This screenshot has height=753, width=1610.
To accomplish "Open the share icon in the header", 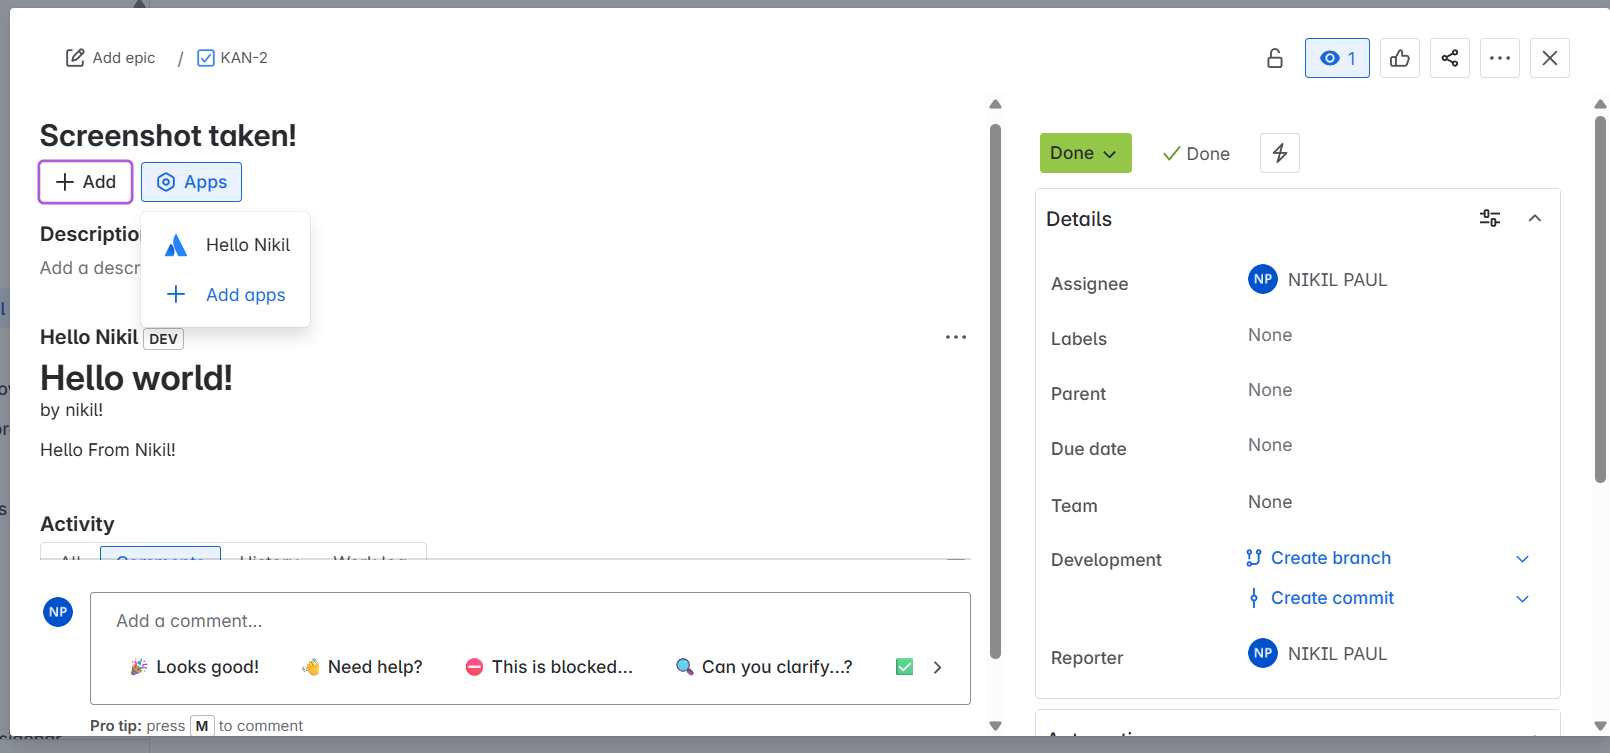I will pos(1449,57).
